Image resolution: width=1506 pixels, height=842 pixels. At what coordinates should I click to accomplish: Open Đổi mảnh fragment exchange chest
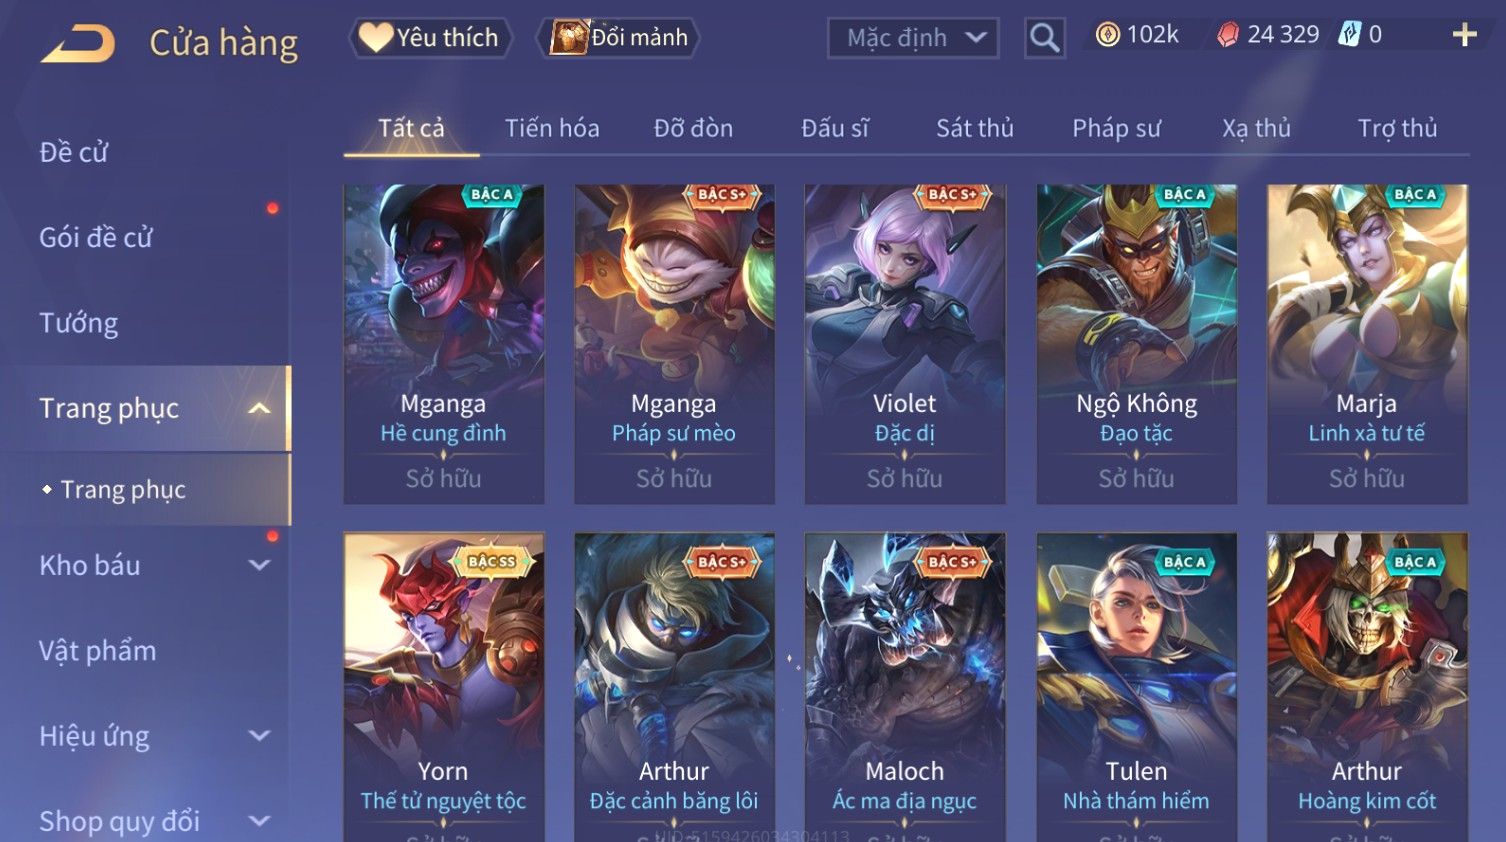619,38
